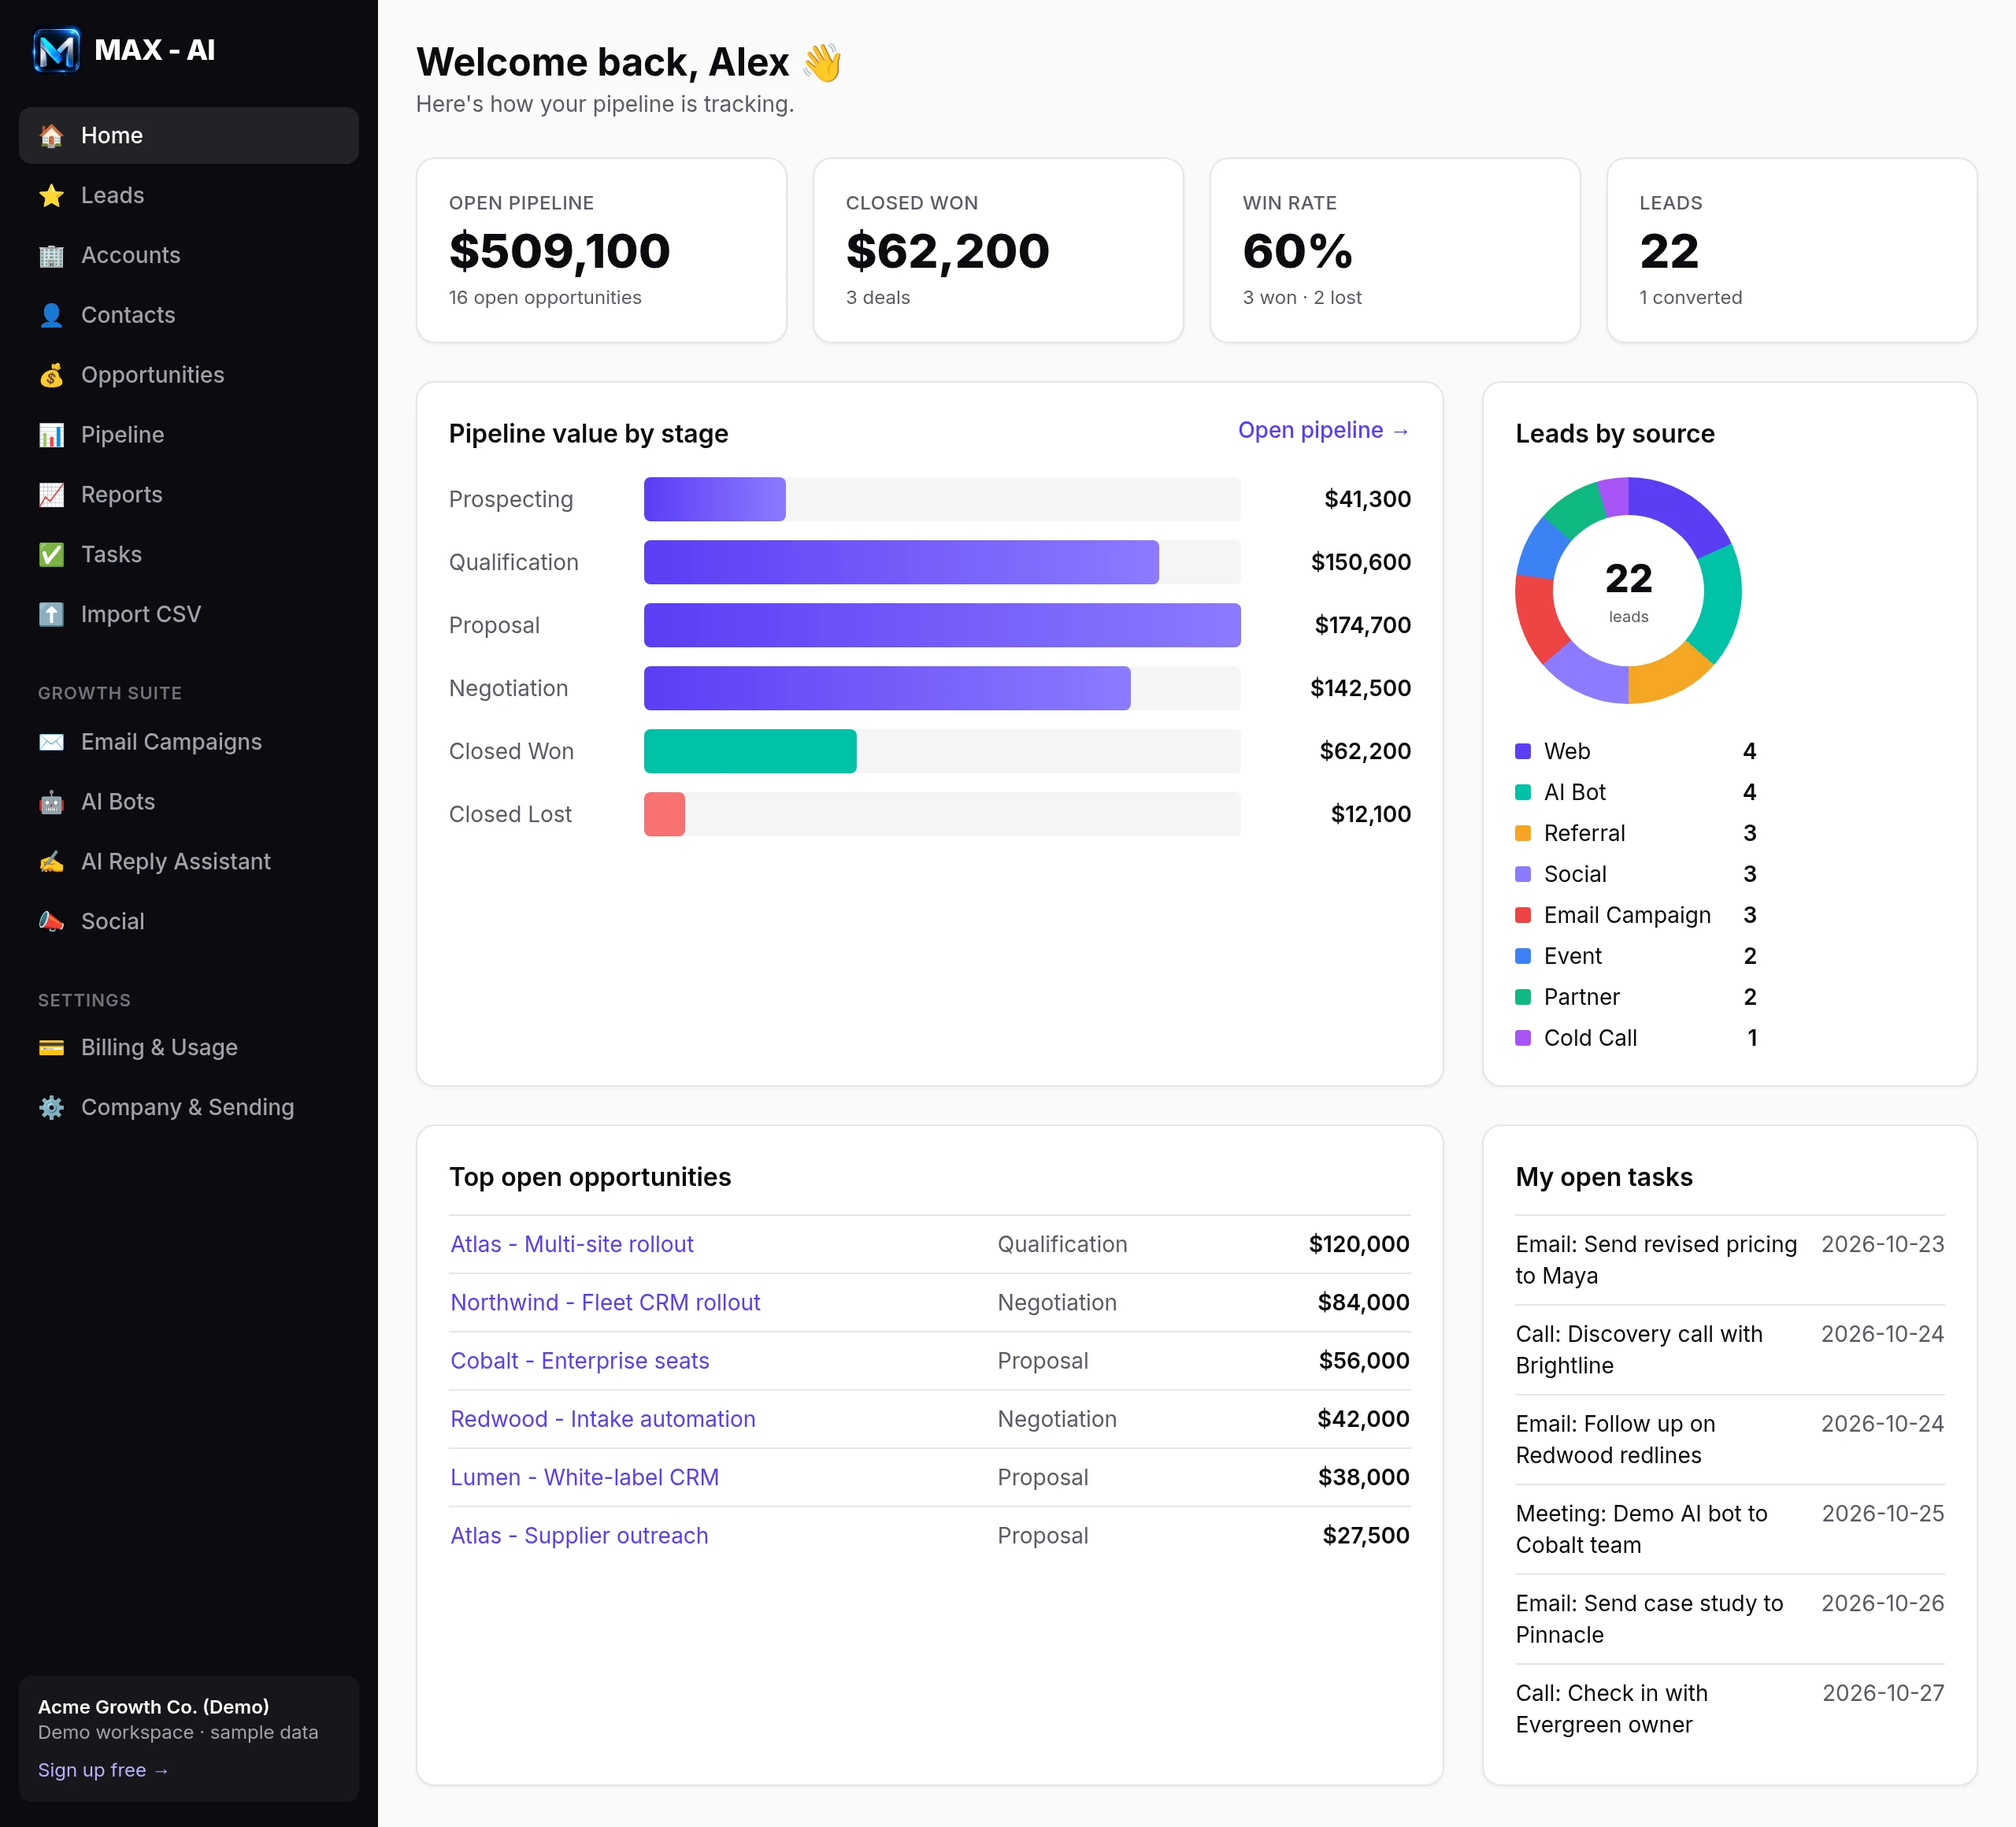2016x1827 pixels.
Task: Click the Email Campaign legend color swatch
Action: 1523,915
